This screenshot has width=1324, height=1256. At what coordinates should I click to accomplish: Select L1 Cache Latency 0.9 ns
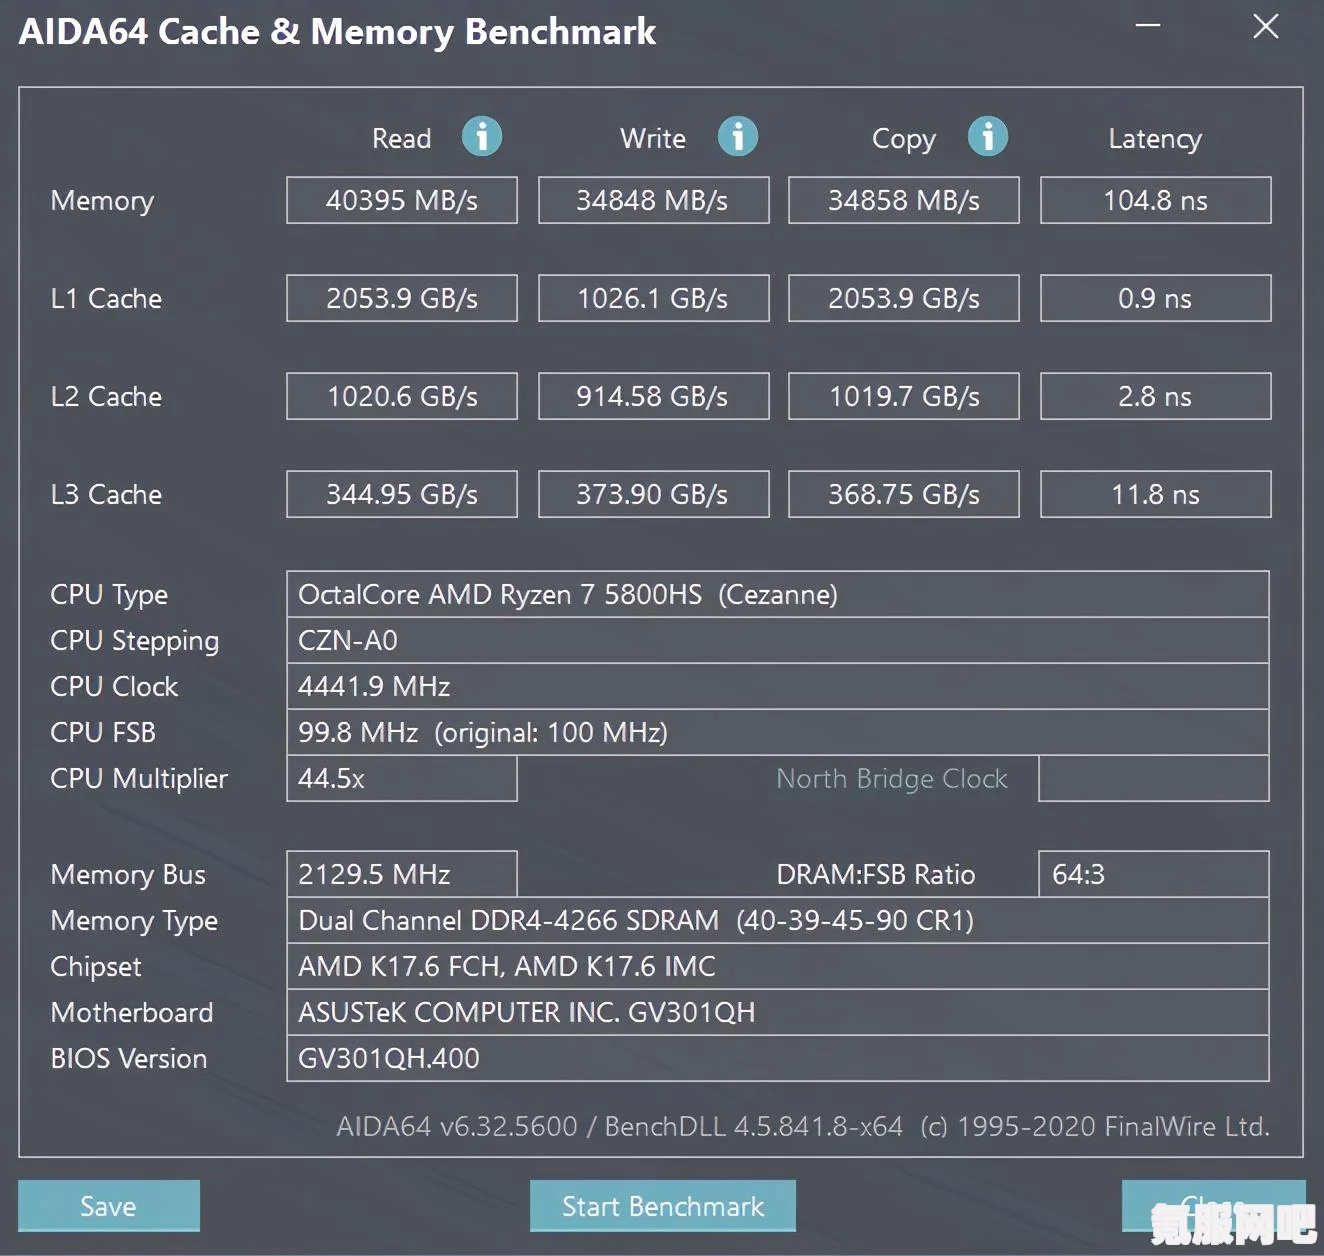[x=1156, y=298]
